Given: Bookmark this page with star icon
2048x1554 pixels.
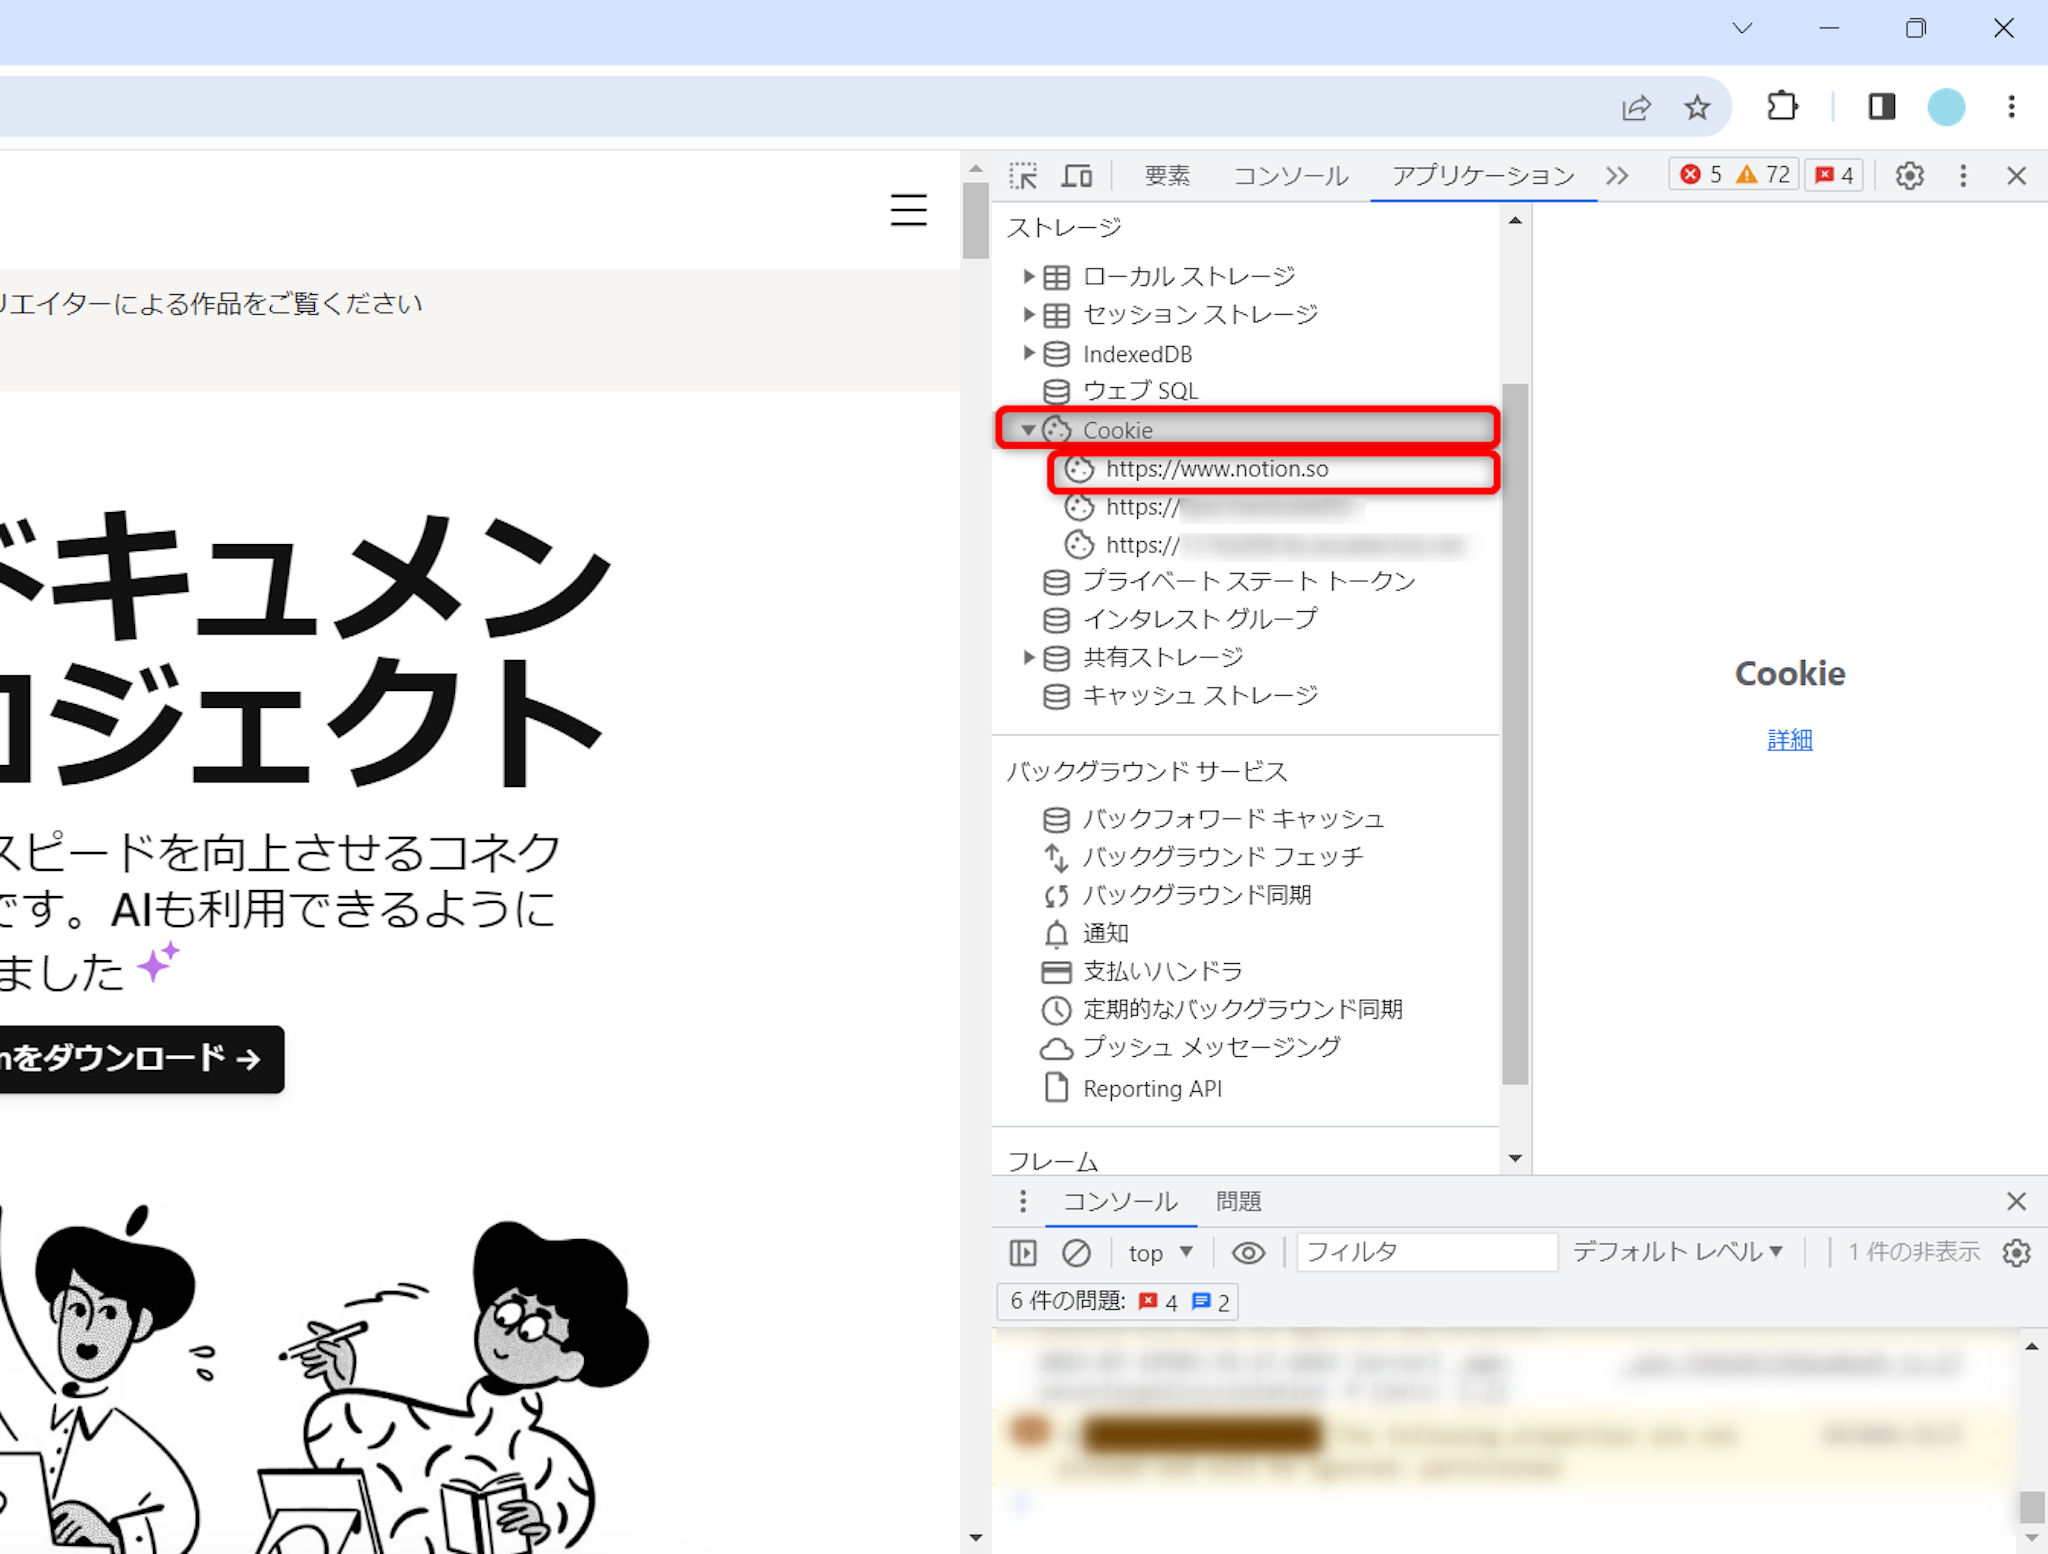Looking at the screenshot, I should pyautogui.click(x=1697, y=107).
